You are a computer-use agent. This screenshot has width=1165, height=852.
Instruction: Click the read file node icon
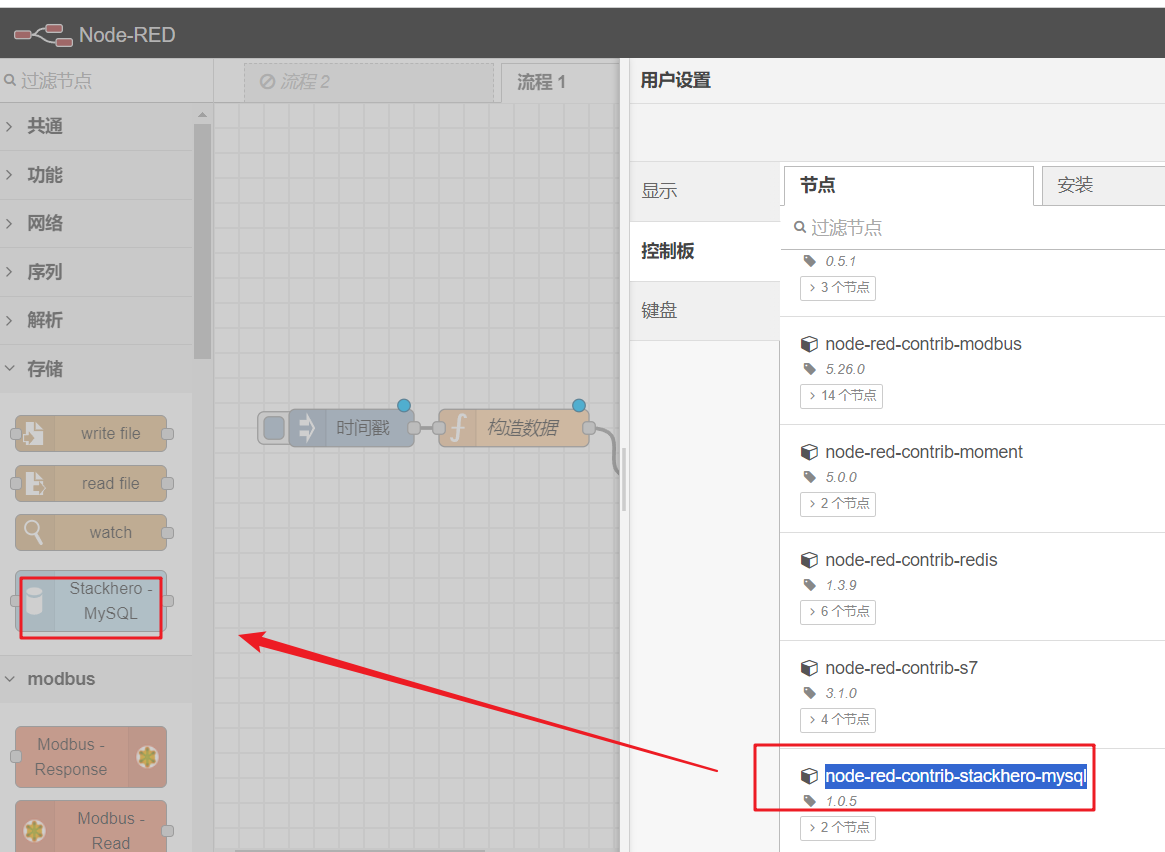[34, 484]
